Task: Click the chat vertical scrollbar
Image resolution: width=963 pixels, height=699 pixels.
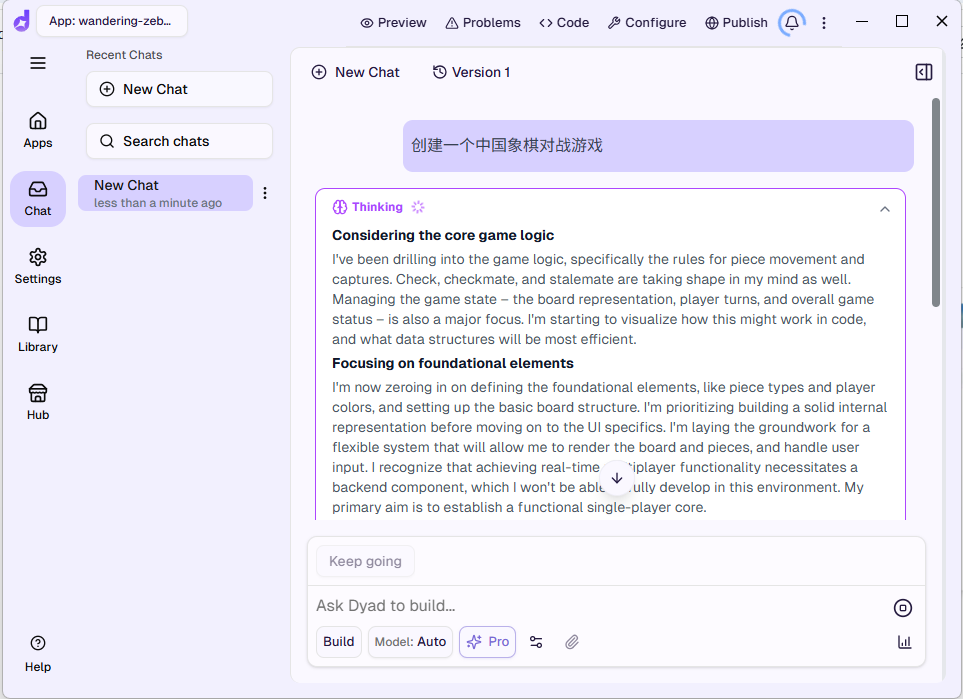Action: pos(936,202)
